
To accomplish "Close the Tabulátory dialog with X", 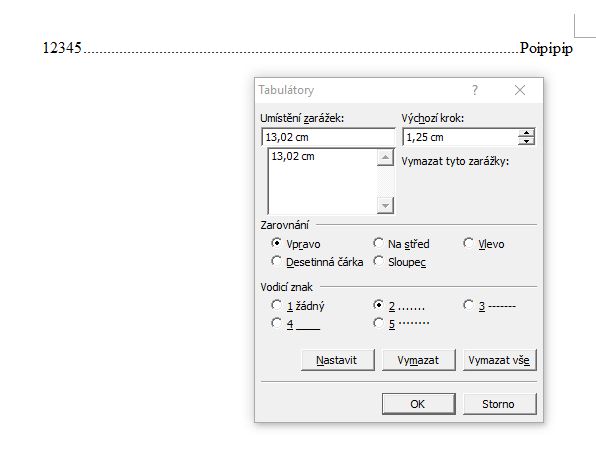I will coord(520,90).
